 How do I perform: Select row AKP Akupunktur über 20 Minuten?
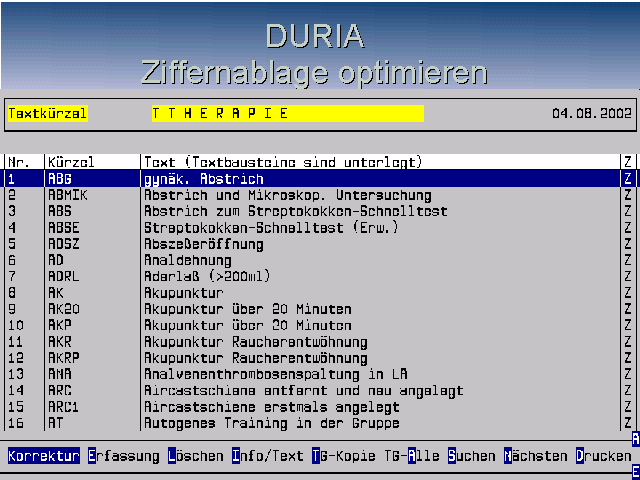coord(320,325)
